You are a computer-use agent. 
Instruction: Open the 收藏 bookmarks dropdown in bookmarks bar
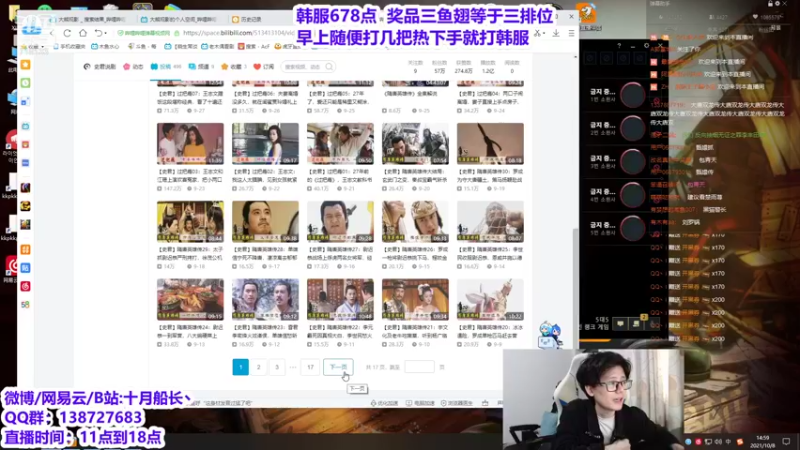pos(34,46)
